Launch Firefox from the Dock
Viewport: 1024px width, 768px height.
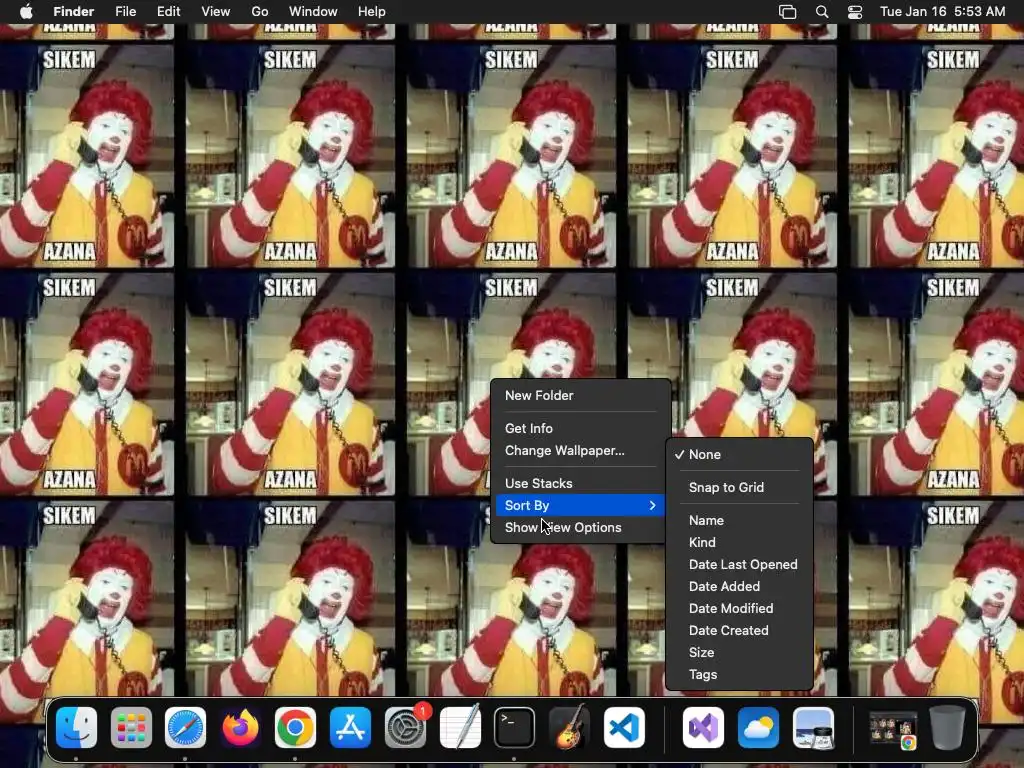tap(240, 728)
